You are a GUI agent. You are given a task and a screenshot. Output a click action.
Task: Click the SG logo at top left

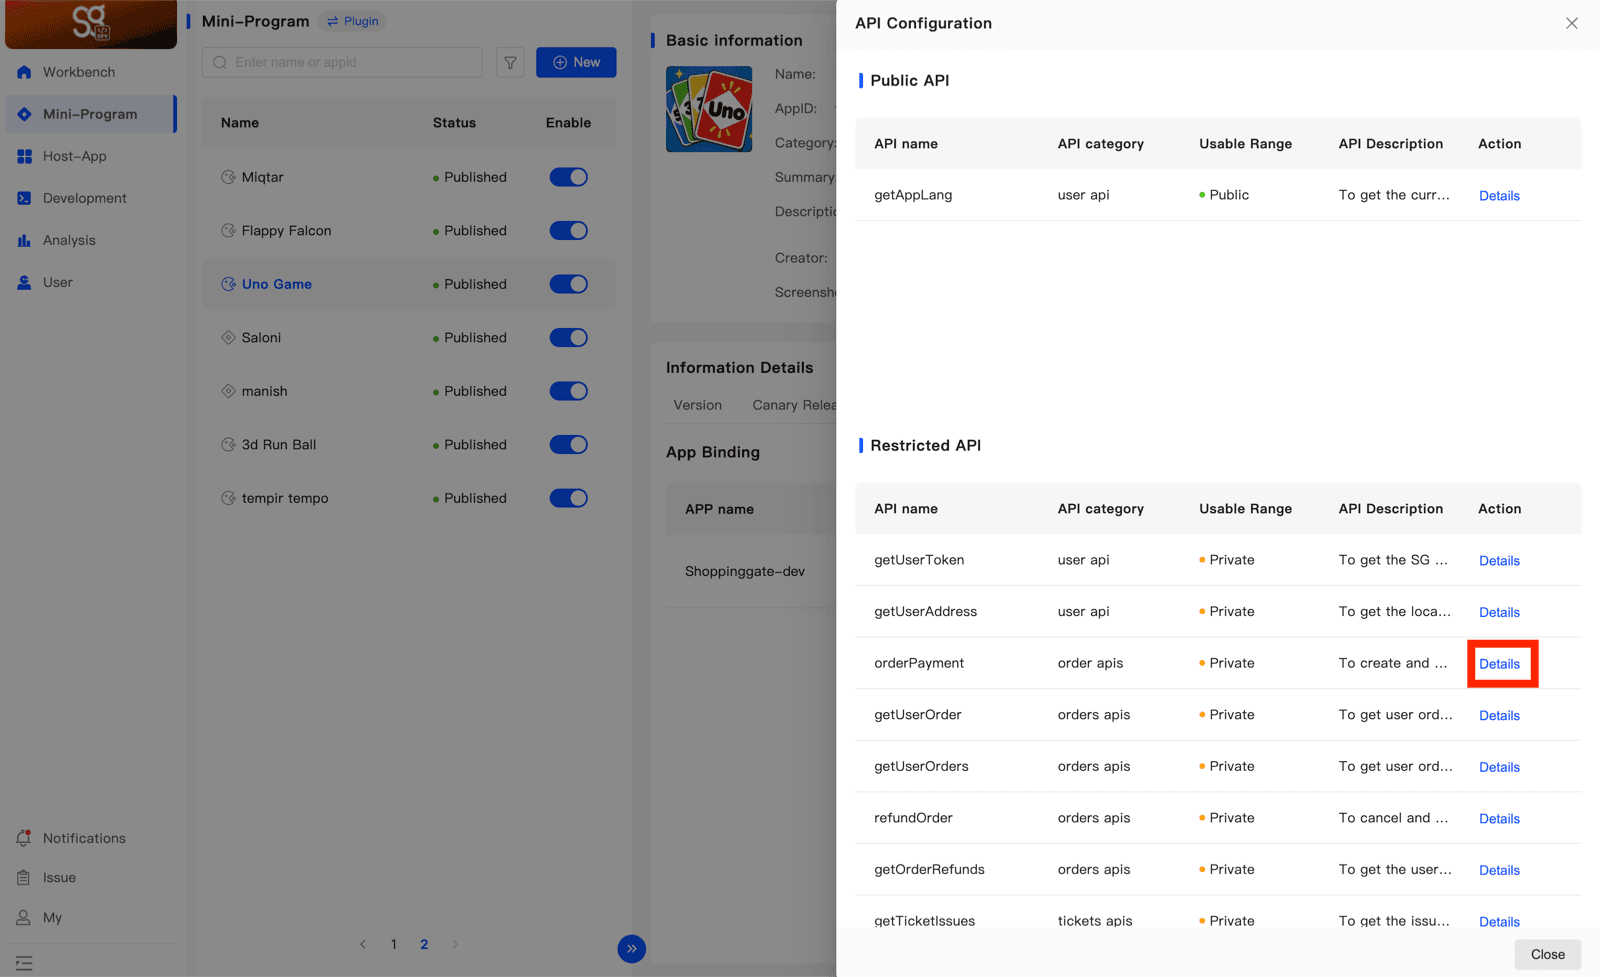coord(91,24)
